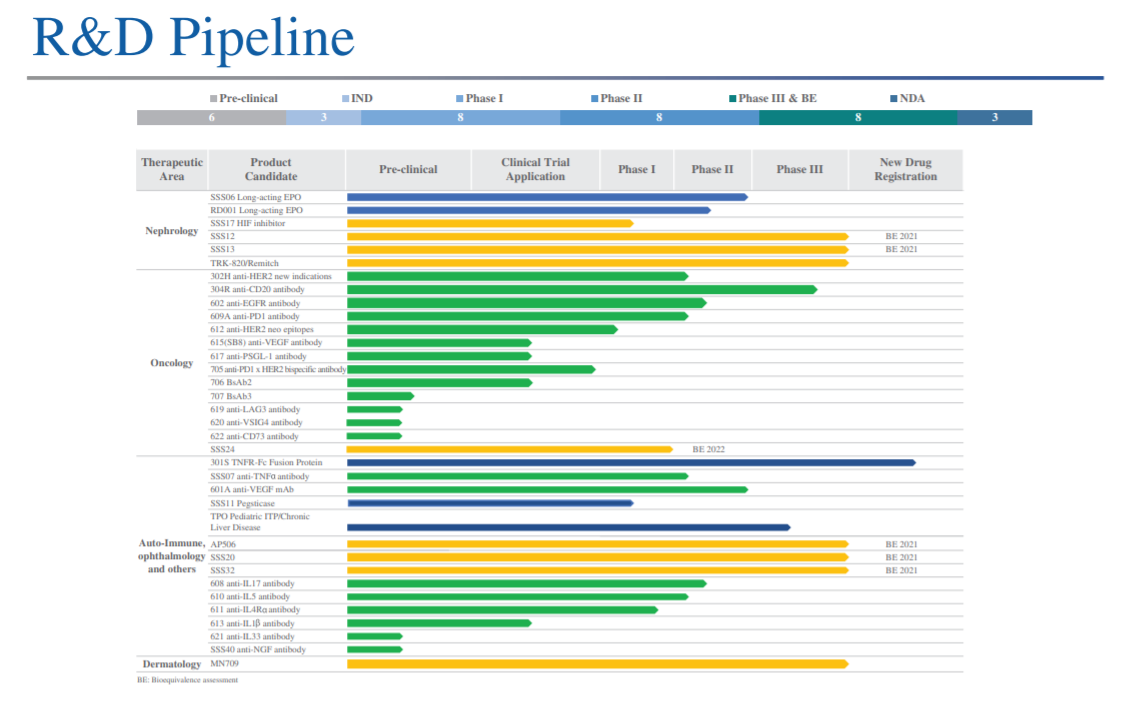Select the 304R anti-CD20 antibody row label
This screenshot has width=1125, height=706.
[x=257, y=290]
